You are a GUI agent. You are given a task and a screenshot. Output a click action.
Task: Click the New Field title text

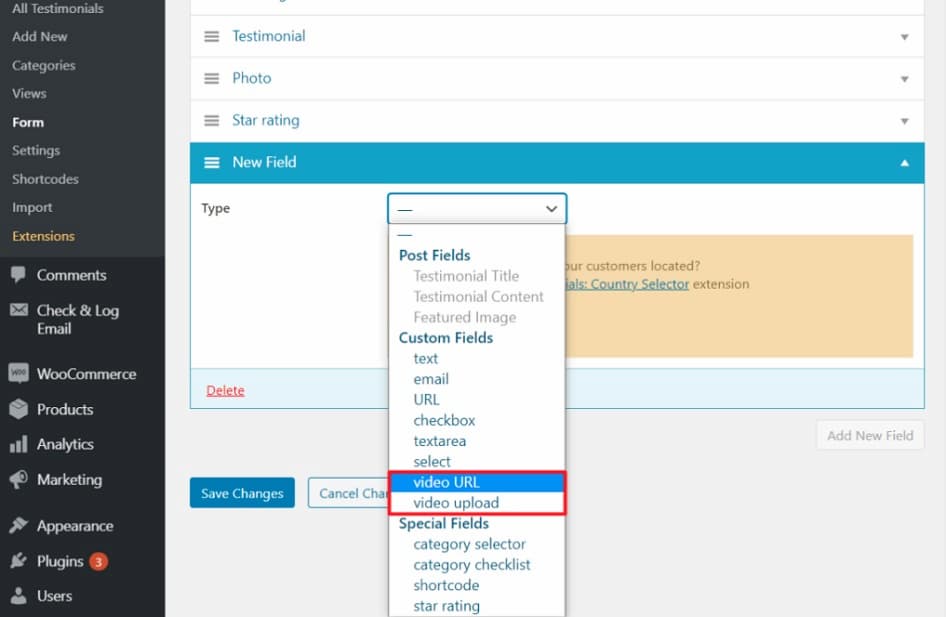click(x=264, y=162)
